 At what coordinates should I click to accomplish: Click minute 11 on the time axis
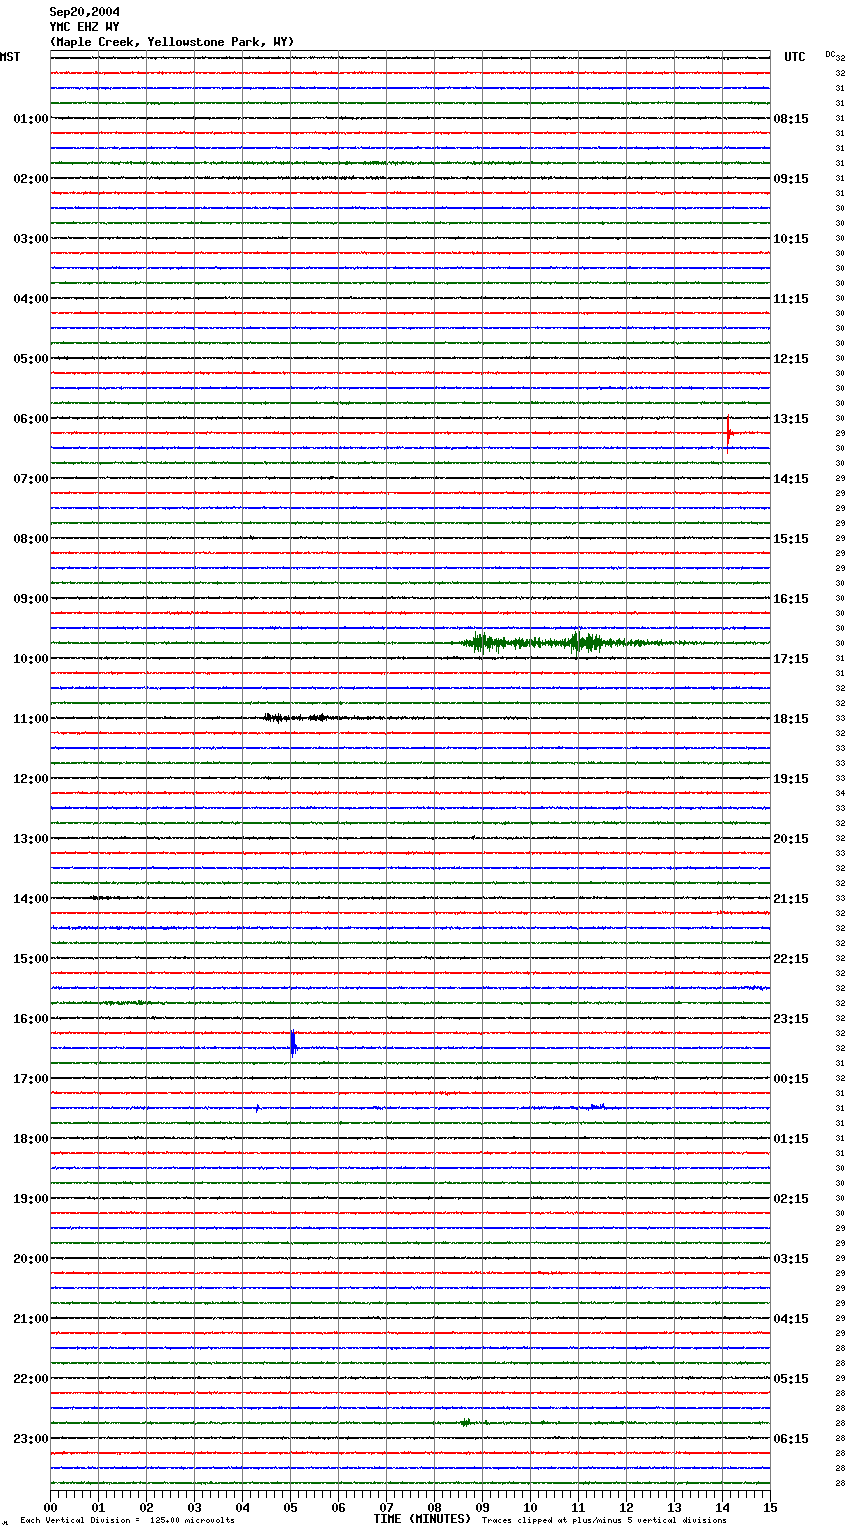click(x=578, y=1508)
